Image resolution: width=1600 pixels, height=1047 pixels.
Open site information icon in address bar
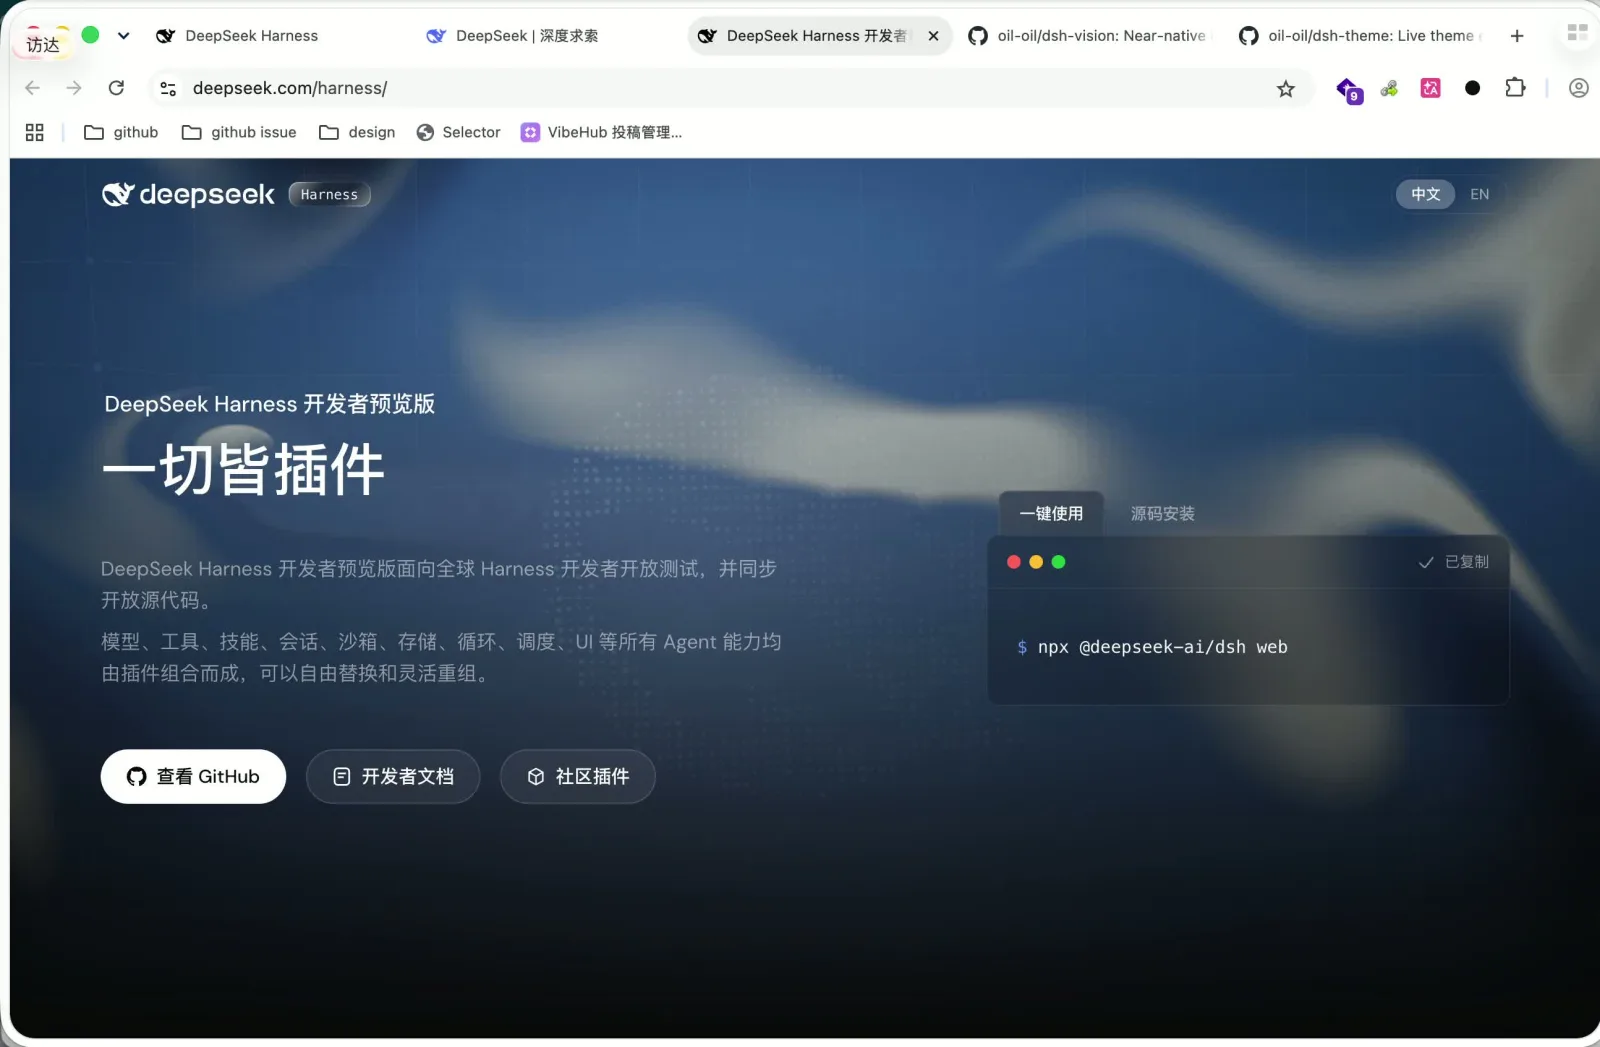[168, 89]
